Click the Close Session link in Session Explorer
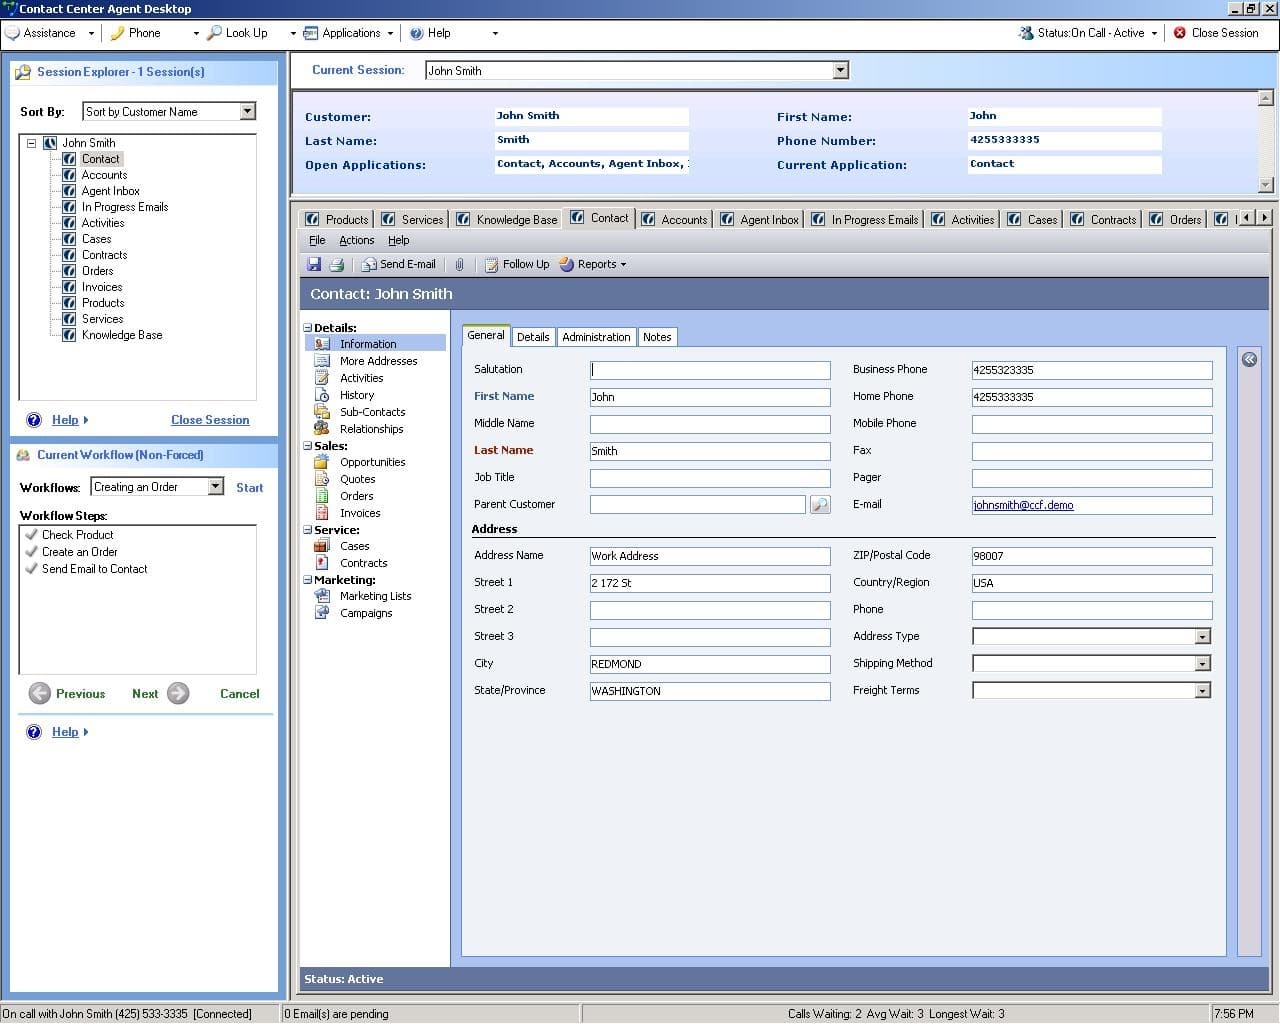This screenshot has width=1280, height=1024. coord(210,419)
